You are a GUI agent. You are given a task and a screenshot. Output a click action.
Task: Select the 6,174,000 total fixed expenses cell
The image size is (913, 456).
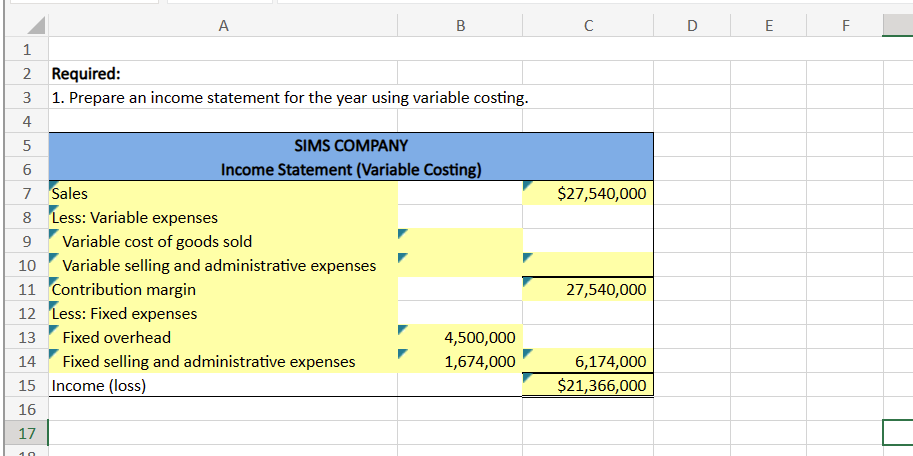click(588, 362)
